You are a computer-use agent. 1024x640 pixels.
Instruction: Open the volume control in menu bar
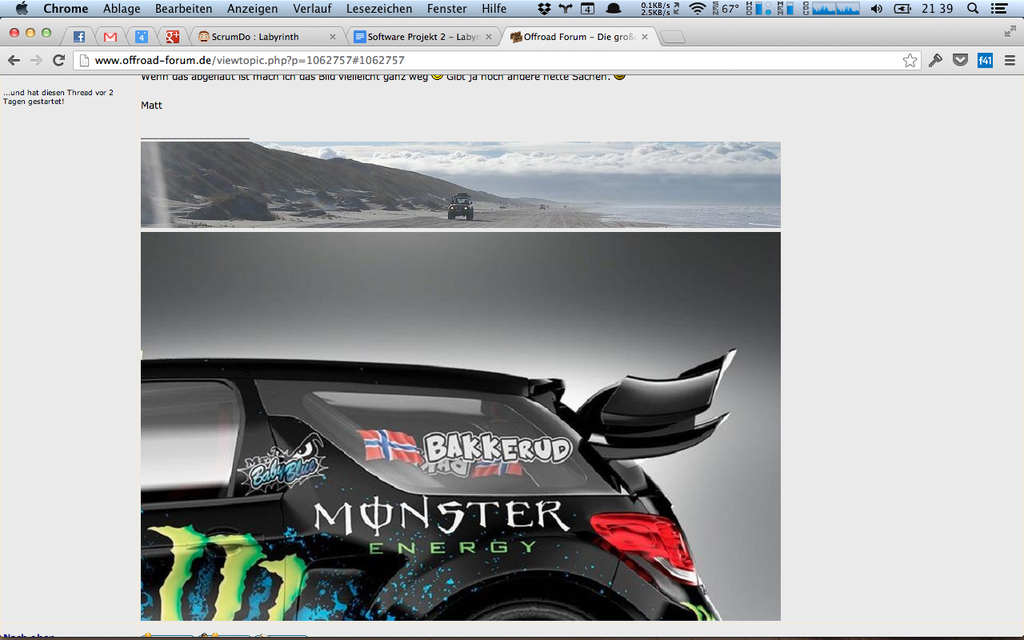pyautogui.click(x=876, y=8)
